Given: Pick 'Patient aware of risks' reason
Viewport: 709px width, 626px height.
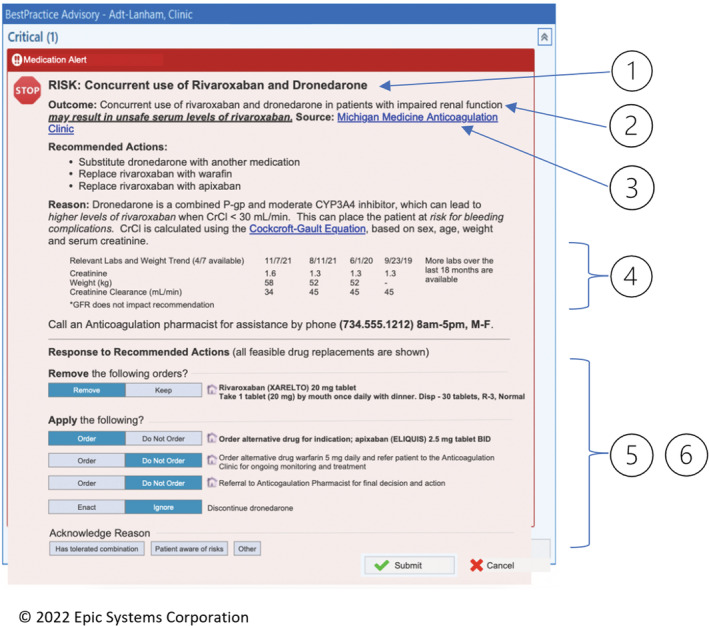Looking at the screenshot, I should (189, 549).
